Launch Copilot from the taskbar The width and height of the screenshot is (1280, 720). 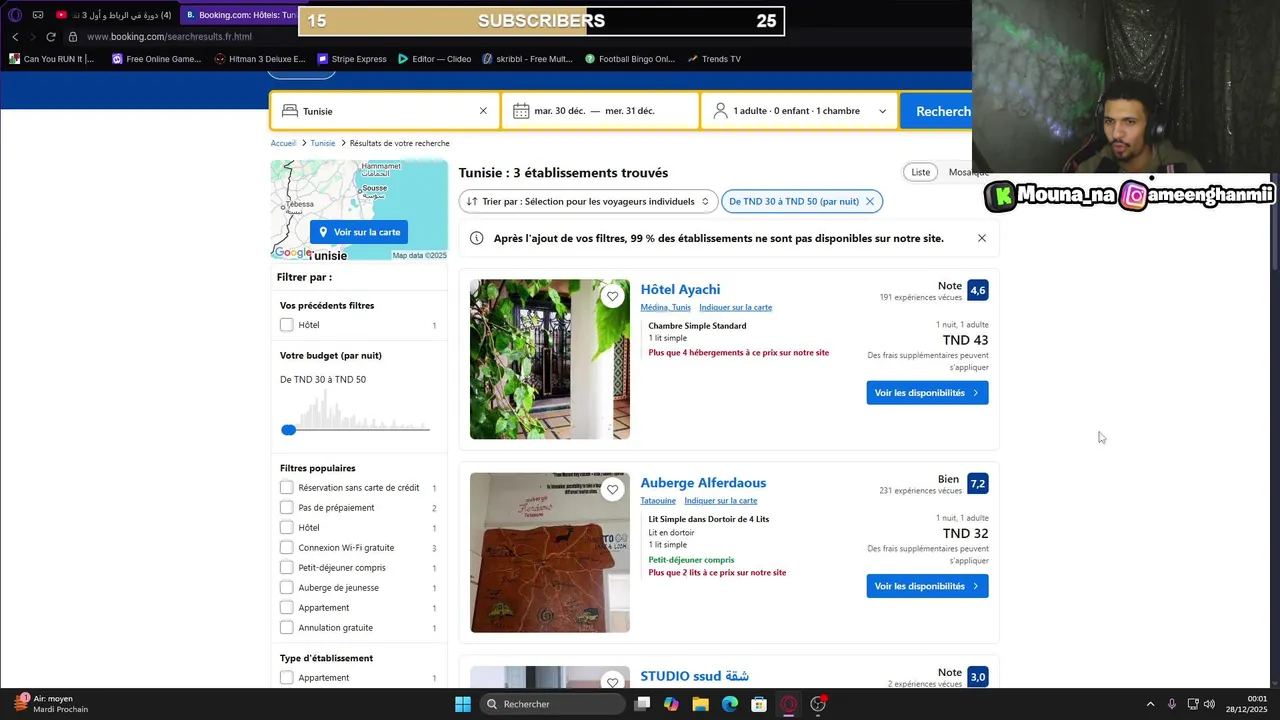coord(671,704)
